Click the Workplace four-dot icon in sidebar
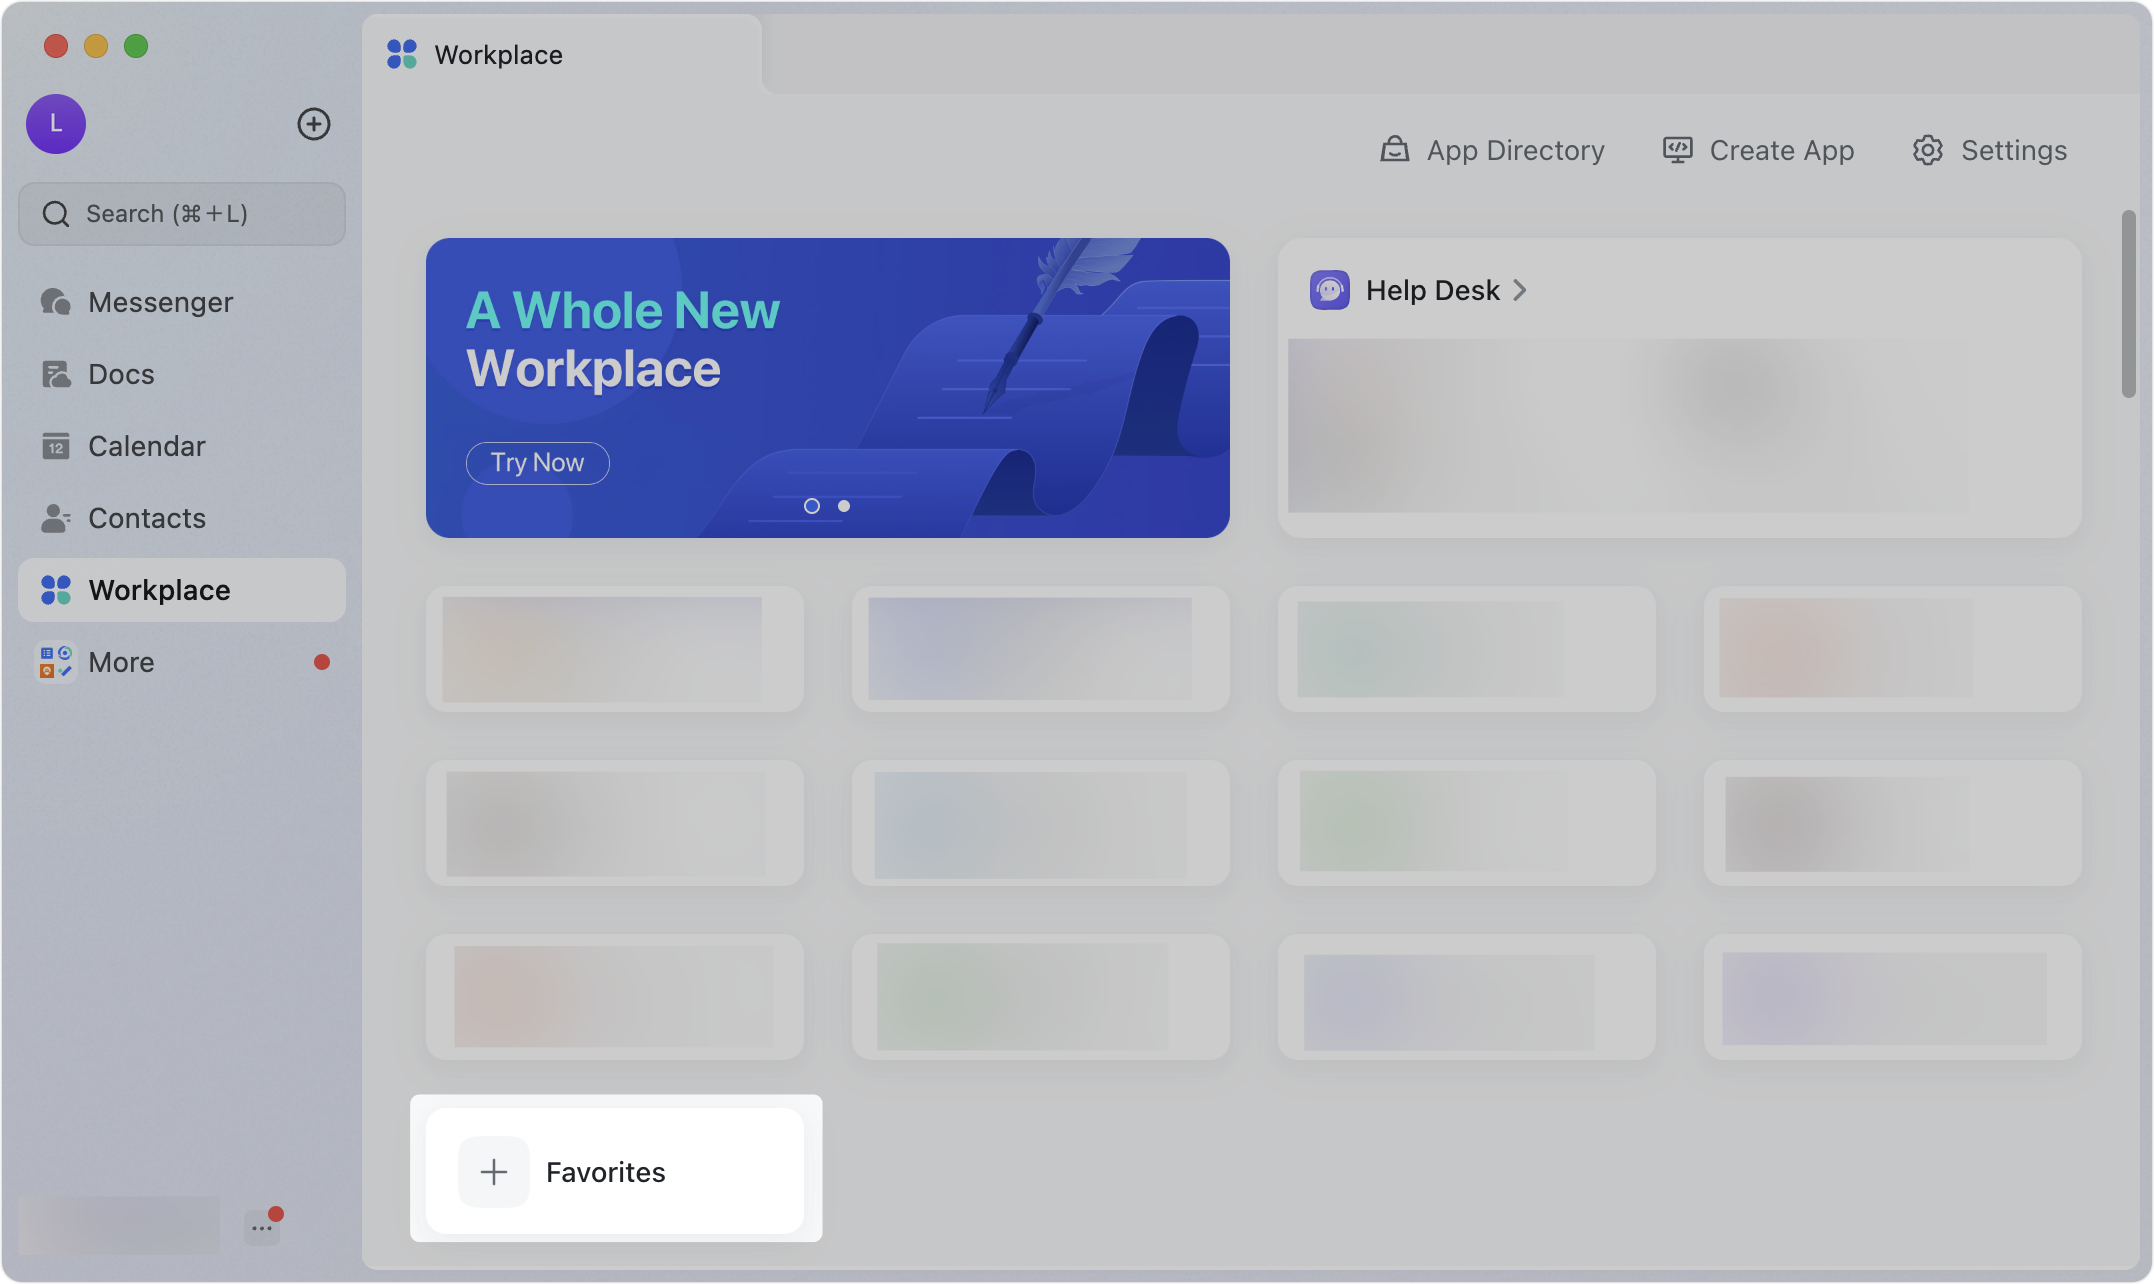 pos(56,590)
